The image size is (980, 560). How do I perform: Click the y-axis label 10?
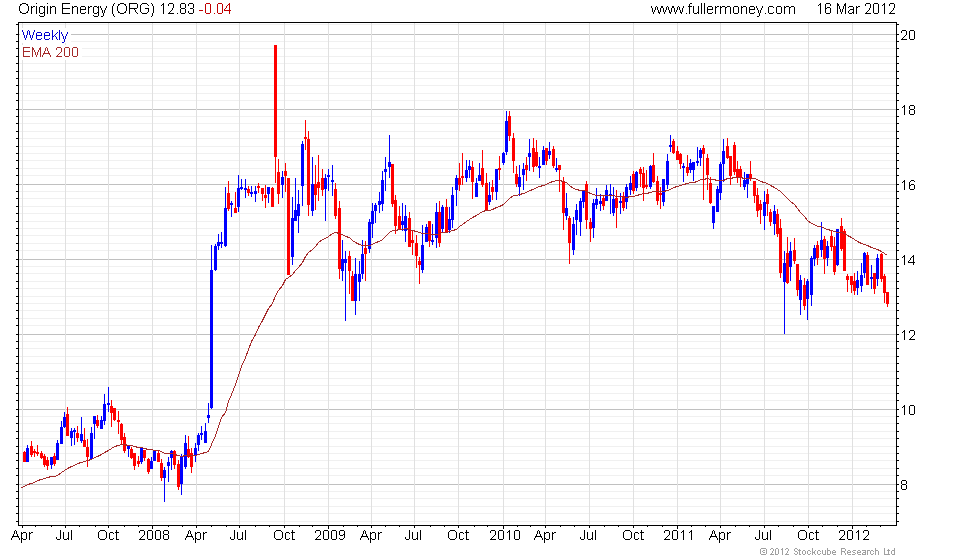(908, 410)
